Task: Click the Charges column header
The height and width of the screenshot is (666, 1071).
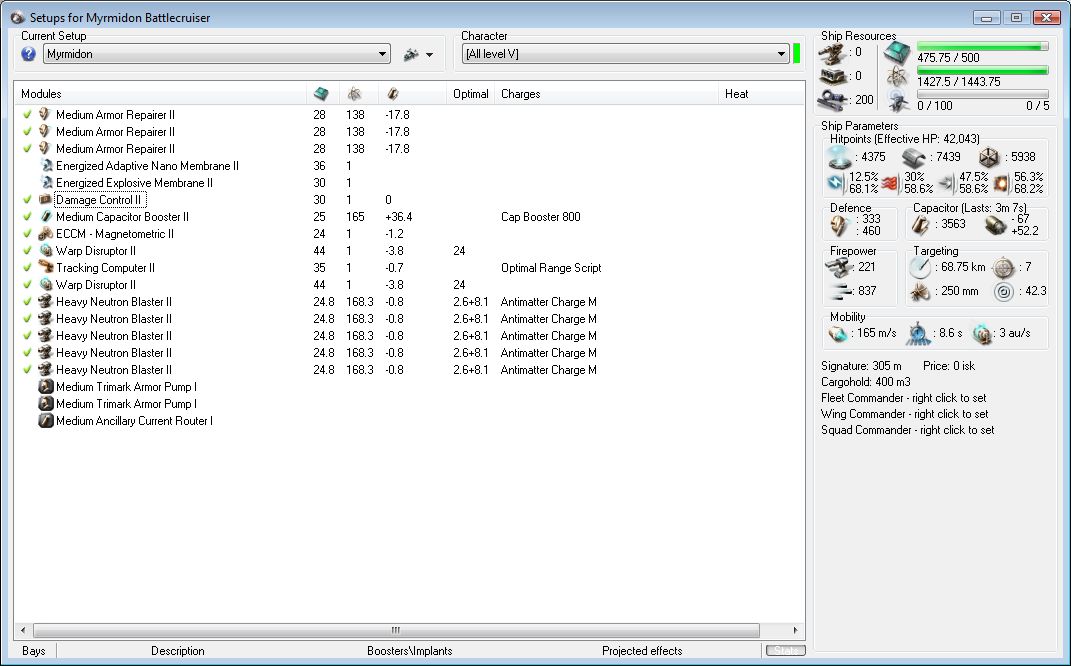Action: (x=607, y=94)
